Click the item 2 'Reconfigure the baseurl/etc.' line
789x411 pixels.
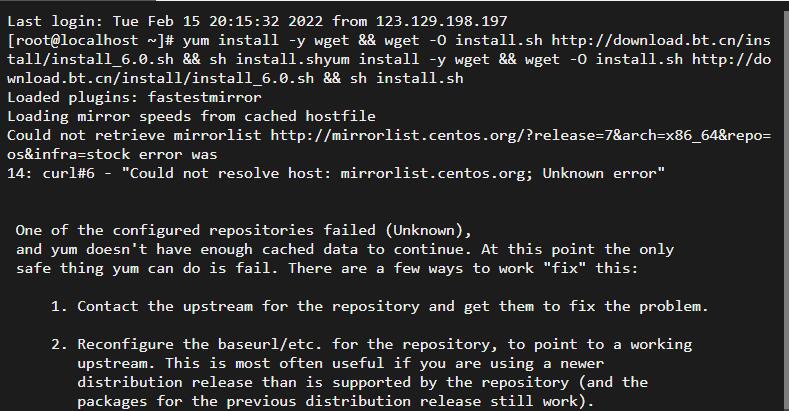[x=372, y=345]
